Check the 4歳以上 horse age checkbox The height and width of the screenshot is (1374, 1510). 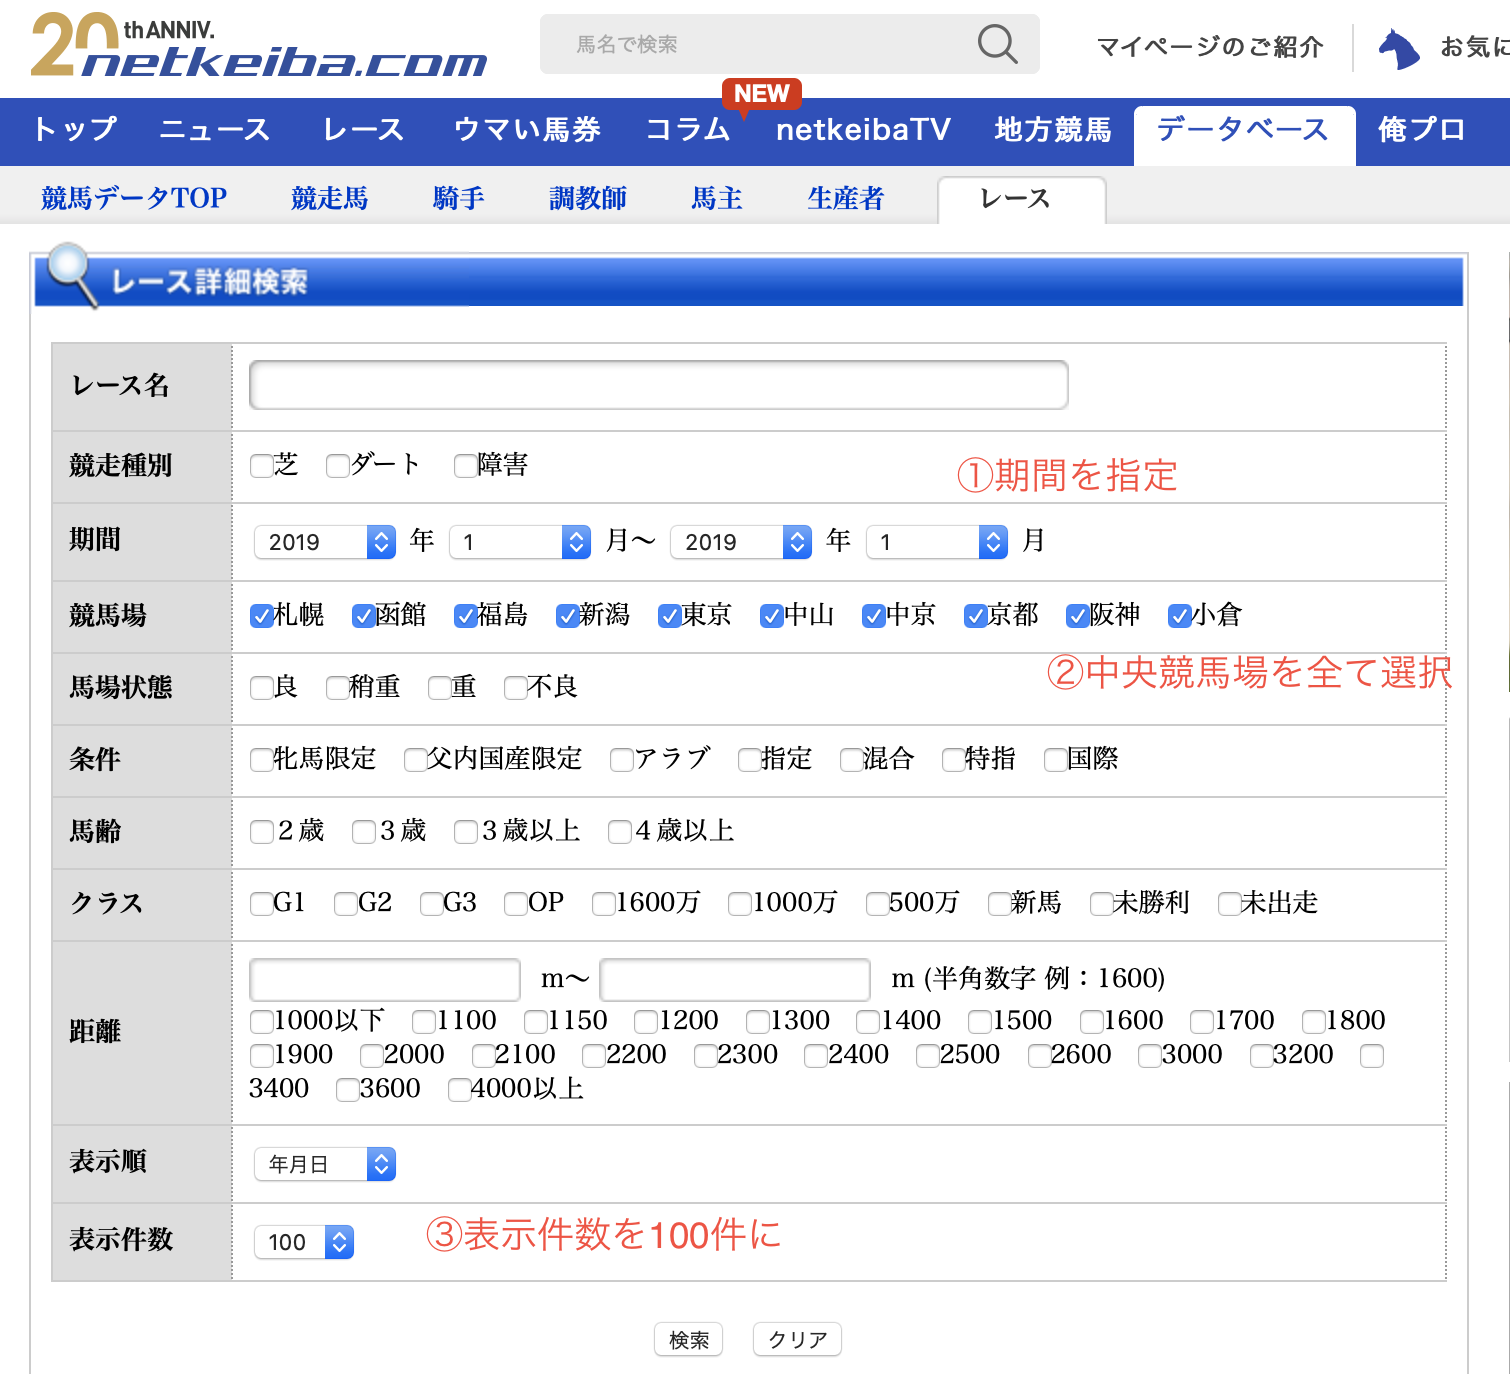click(620, 832)
